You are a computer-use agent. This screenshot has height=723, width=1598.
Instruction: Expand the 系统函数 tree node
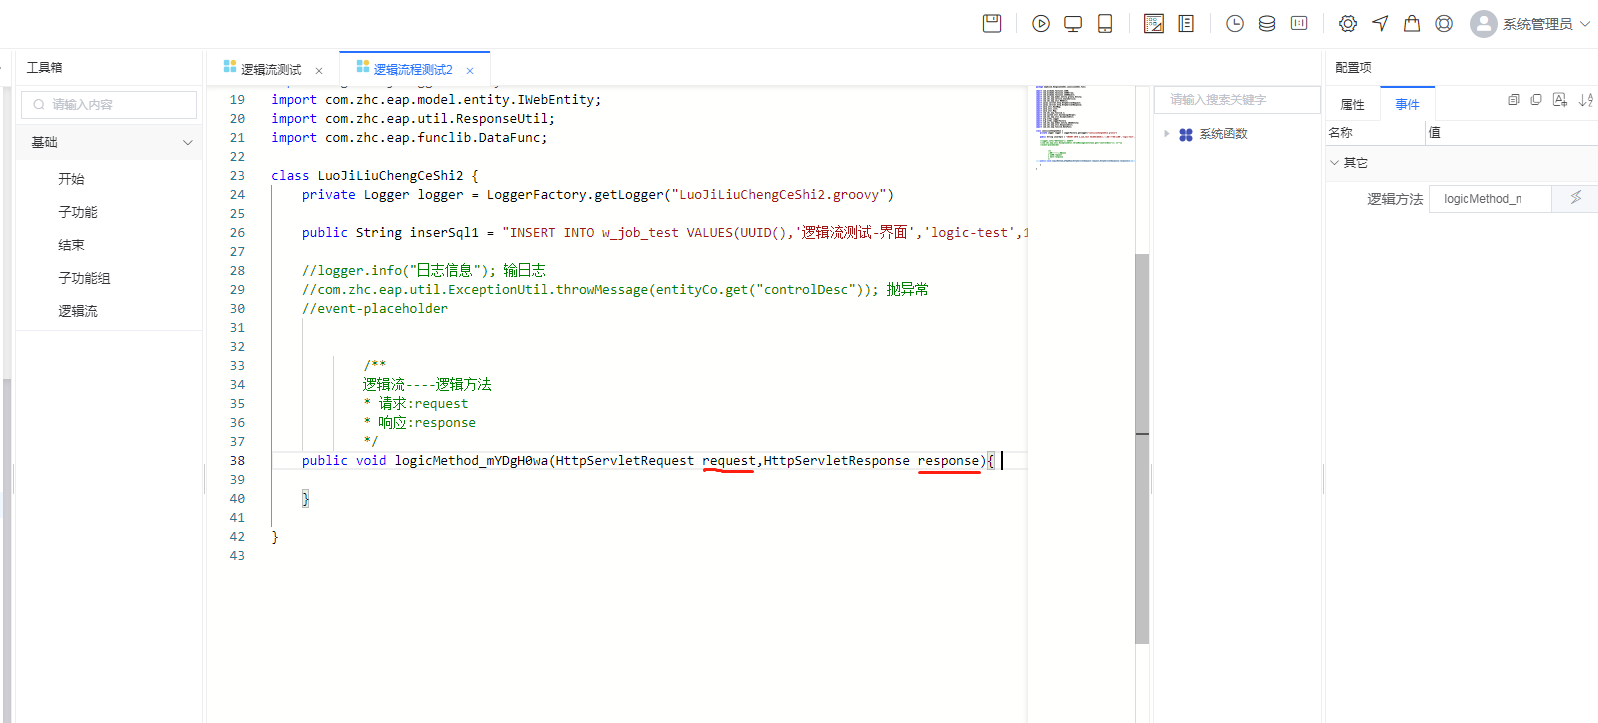pos(1166,134)
